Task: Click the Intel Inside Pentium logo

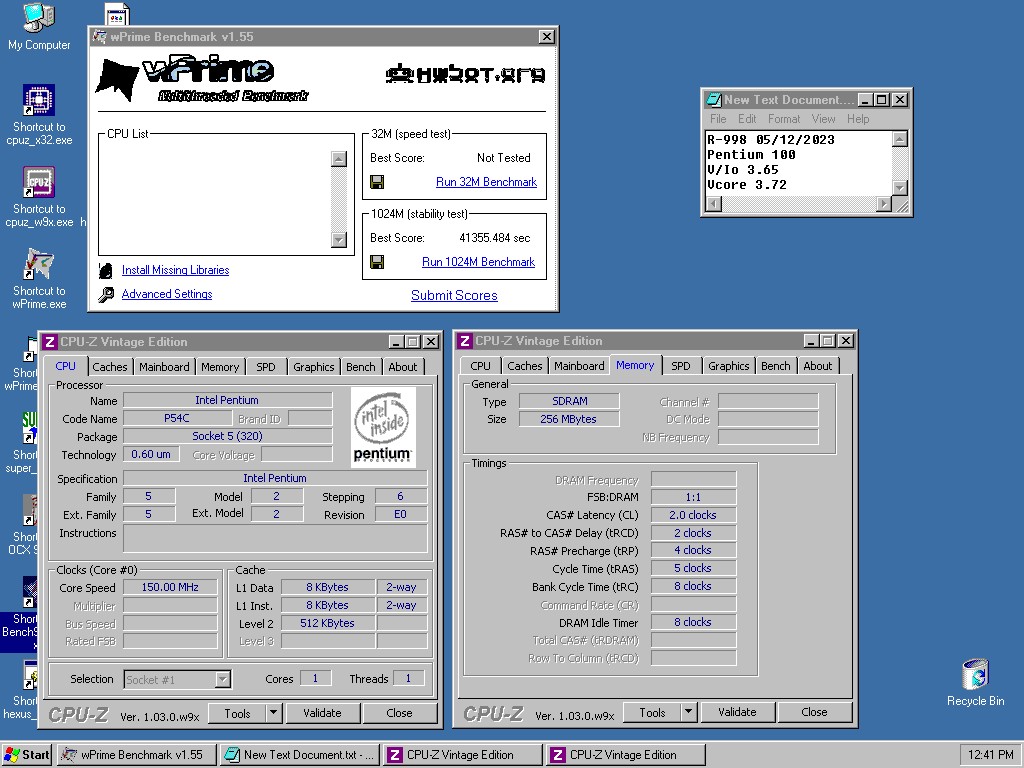Action: (383, 427)
